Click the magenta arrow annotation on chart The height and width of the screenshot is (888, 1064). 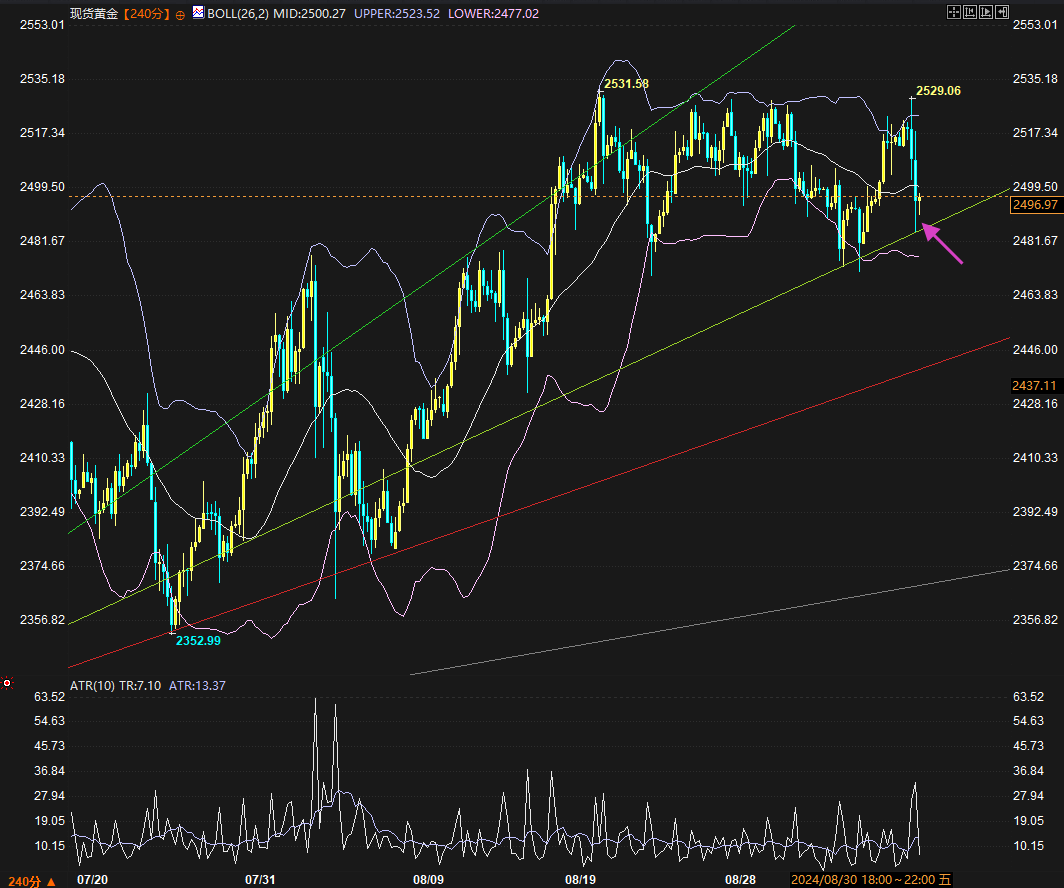[x=942, y=244]
